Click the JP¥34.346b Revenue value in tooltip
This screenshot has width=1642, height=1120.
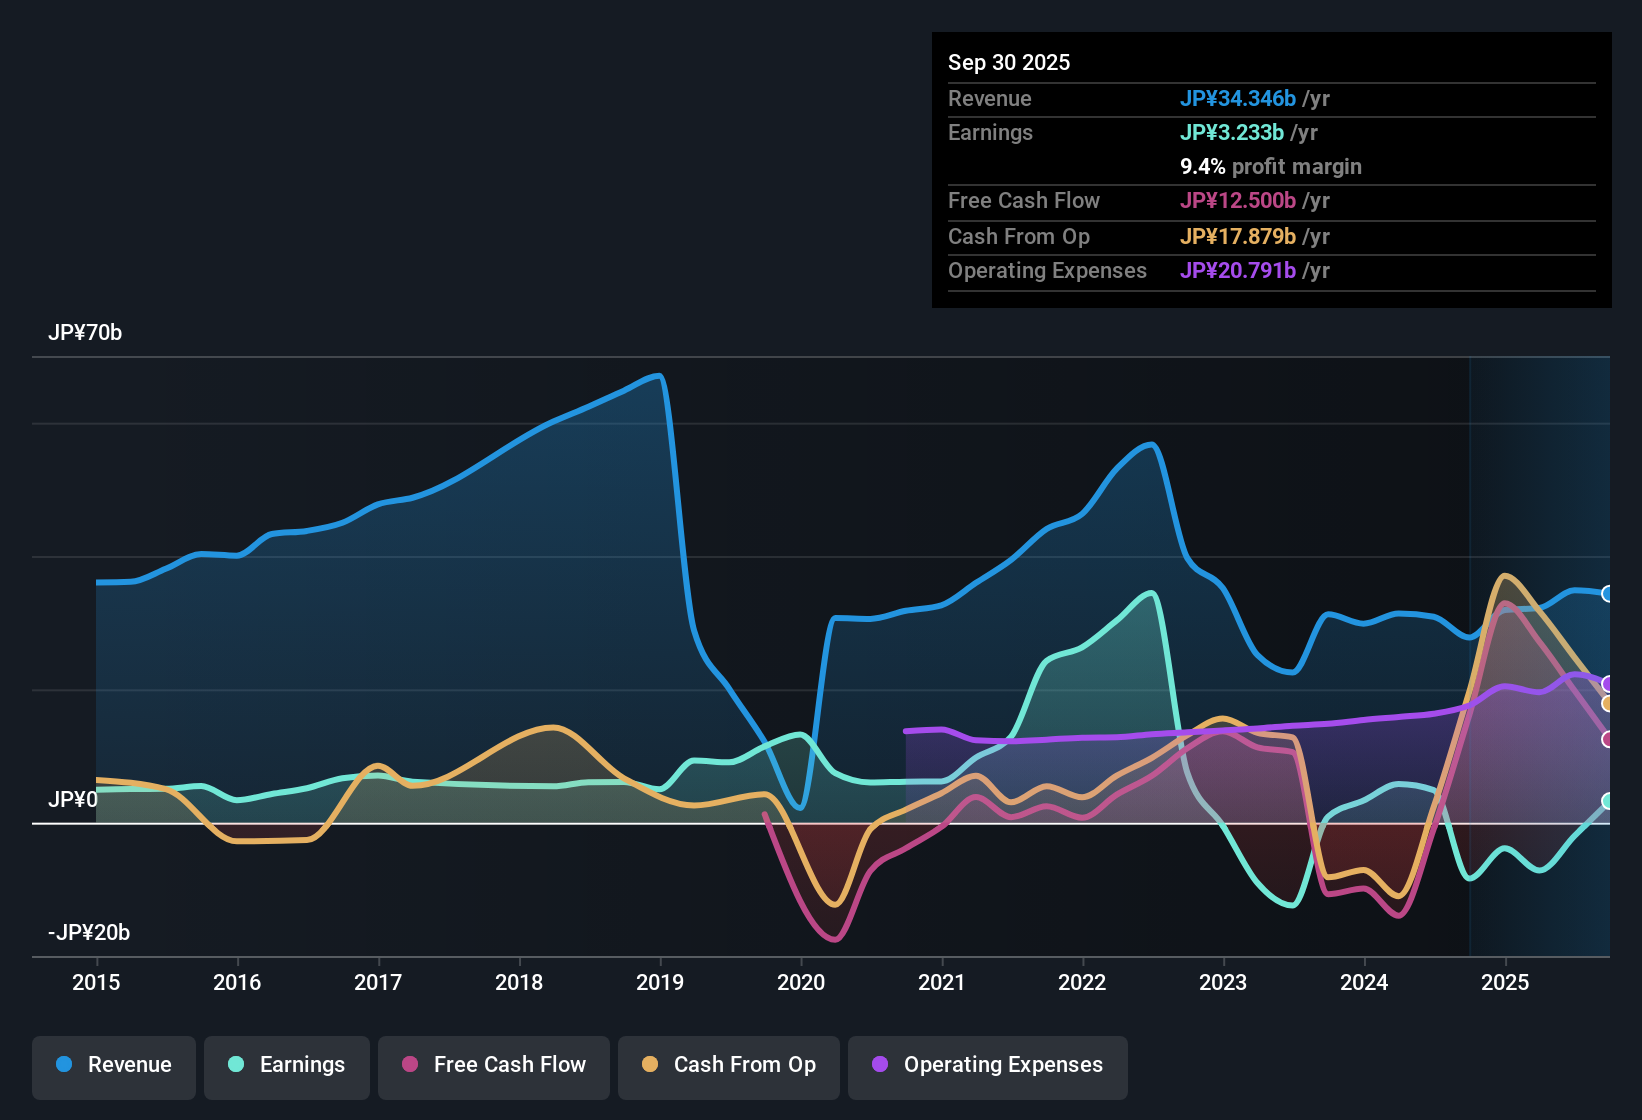1239,98
